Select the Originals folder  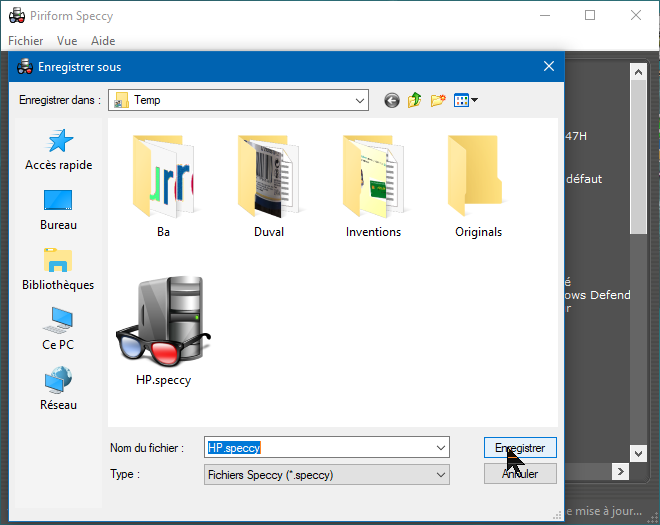coord(479,186)
